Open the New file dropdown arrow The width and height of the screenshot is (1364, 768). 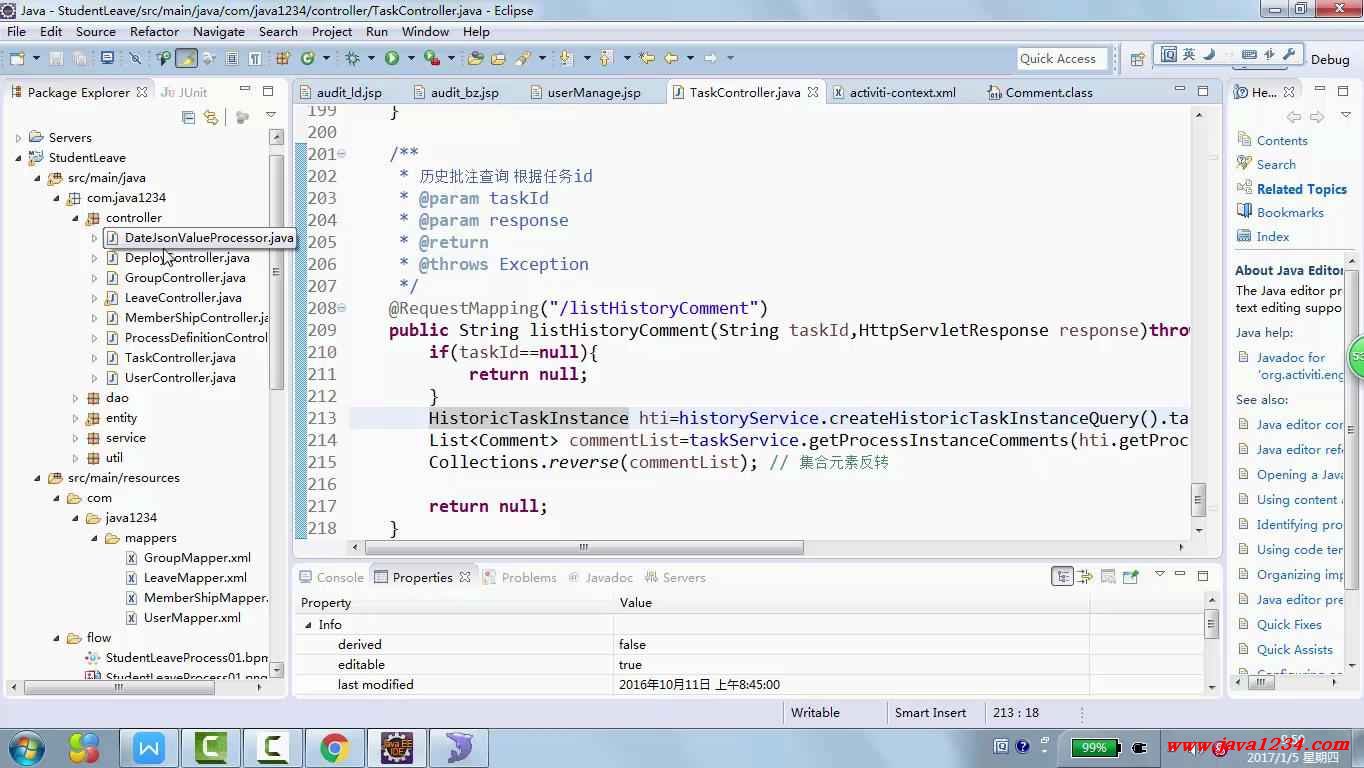point(36,58)
